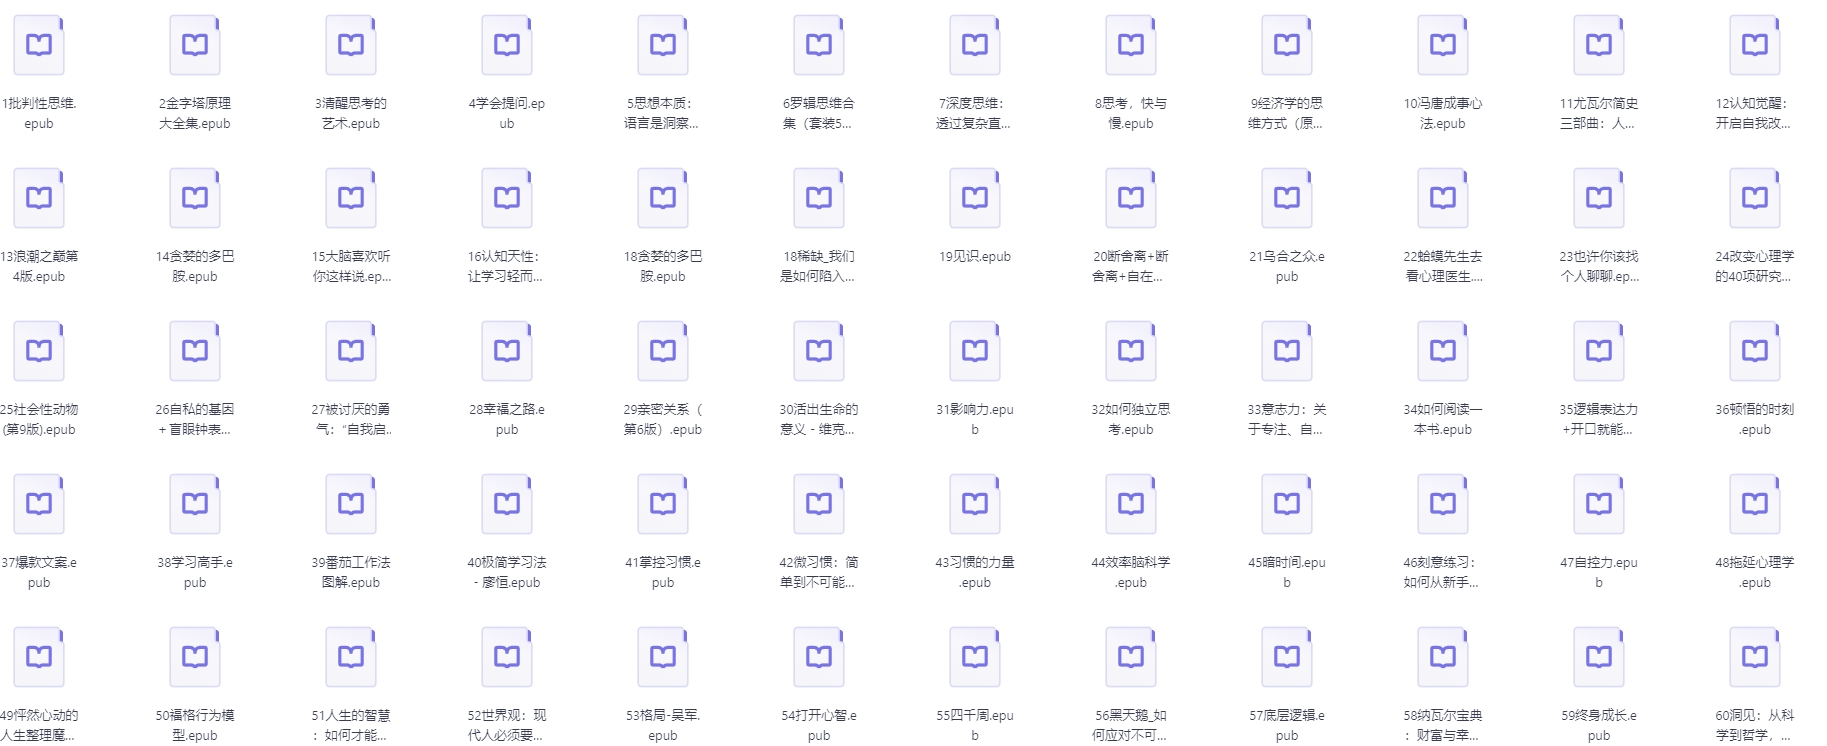Select the 44效率脑科学.epub file icon

(x=1131, y=504)
